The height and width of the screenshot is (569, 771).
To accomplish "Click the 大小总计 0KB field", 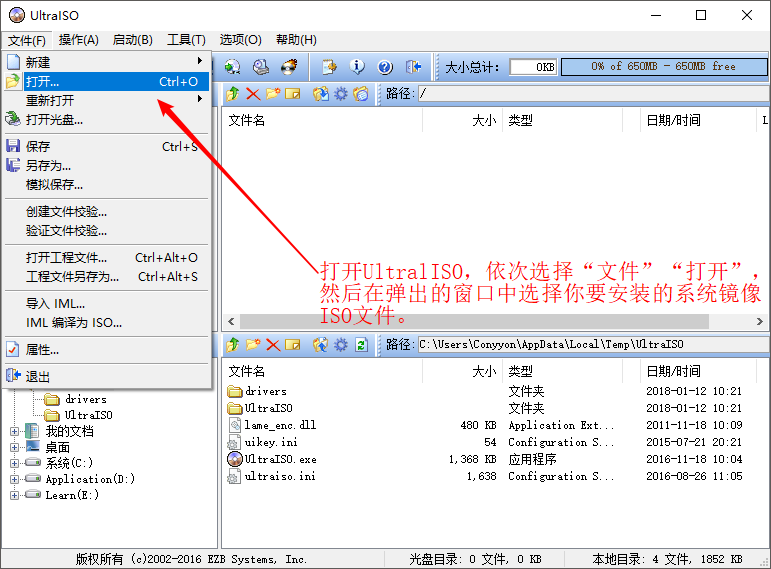I will (534, 67).
